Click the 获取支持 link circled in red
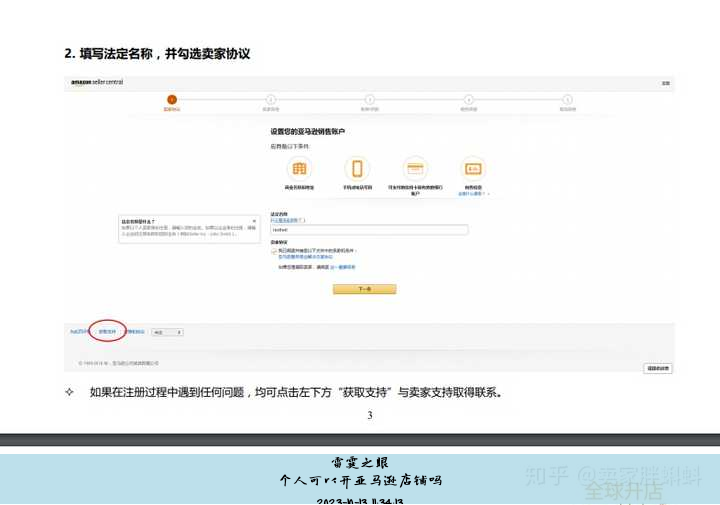The width and height of the screenshot is (720, 505). click(x=107, y=331)
